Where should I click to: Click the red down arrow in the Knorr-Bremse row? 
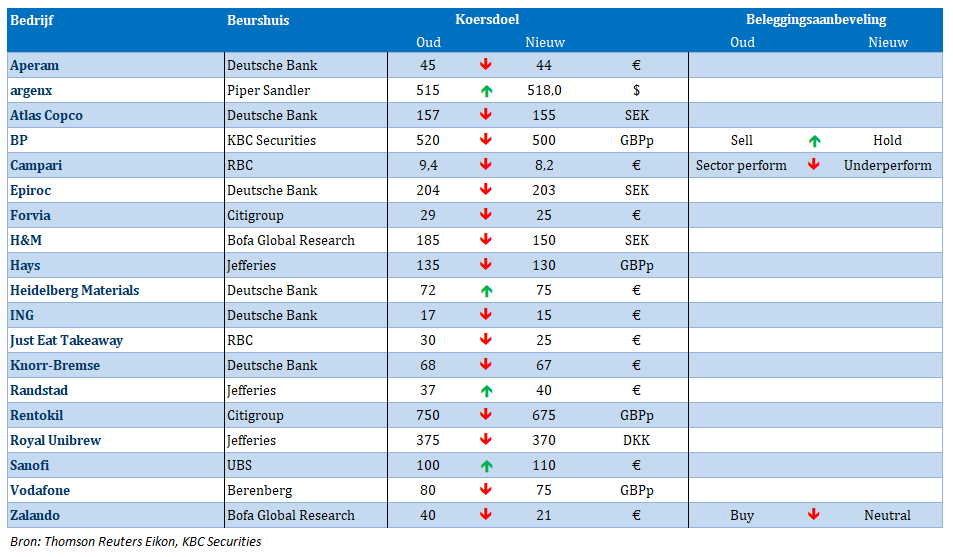(486, 364)
